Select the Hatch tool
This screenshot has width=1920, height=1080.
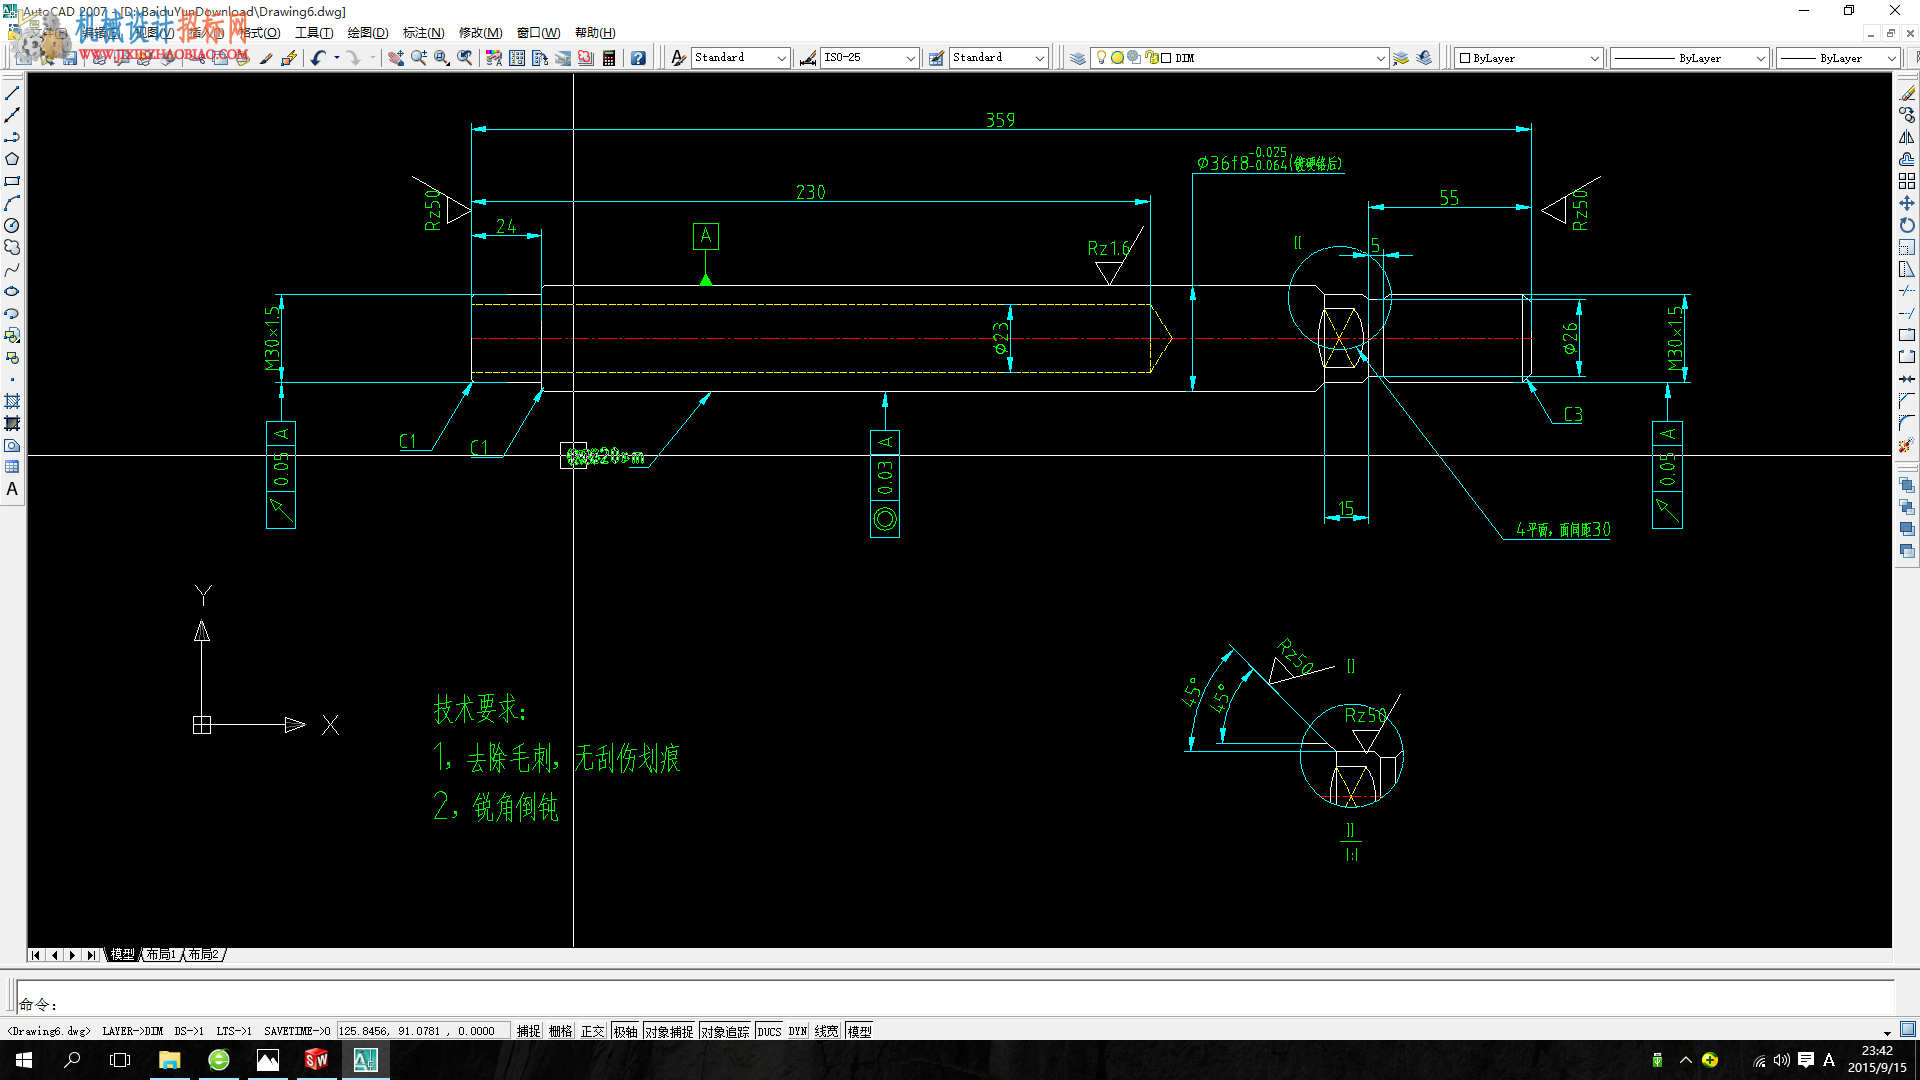pyautogui.click(x=12, y=401)
